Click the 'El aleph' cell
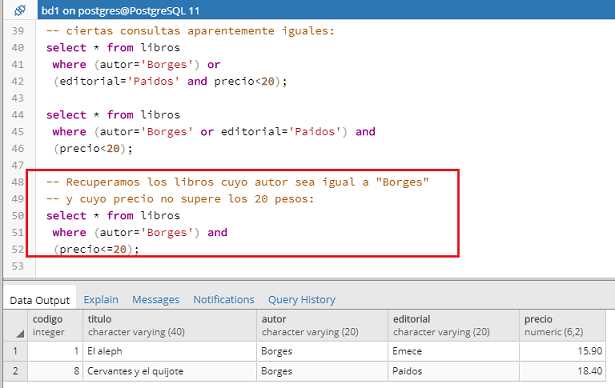The width and height of the screenshot is (615, 388). click(170, 351)
